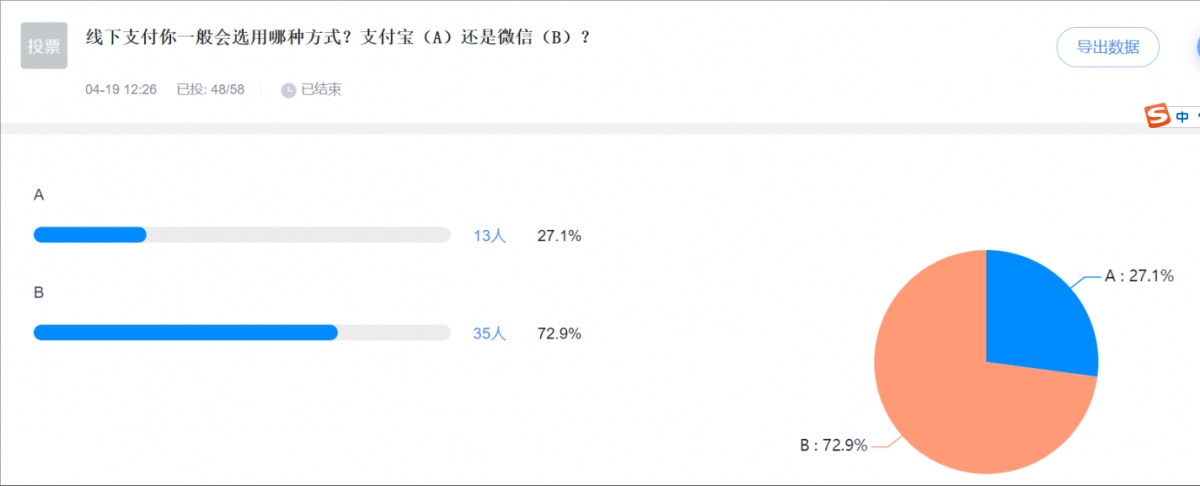
Task: Click the 04-19 12:26 timestamp
Action: point(121,90)
